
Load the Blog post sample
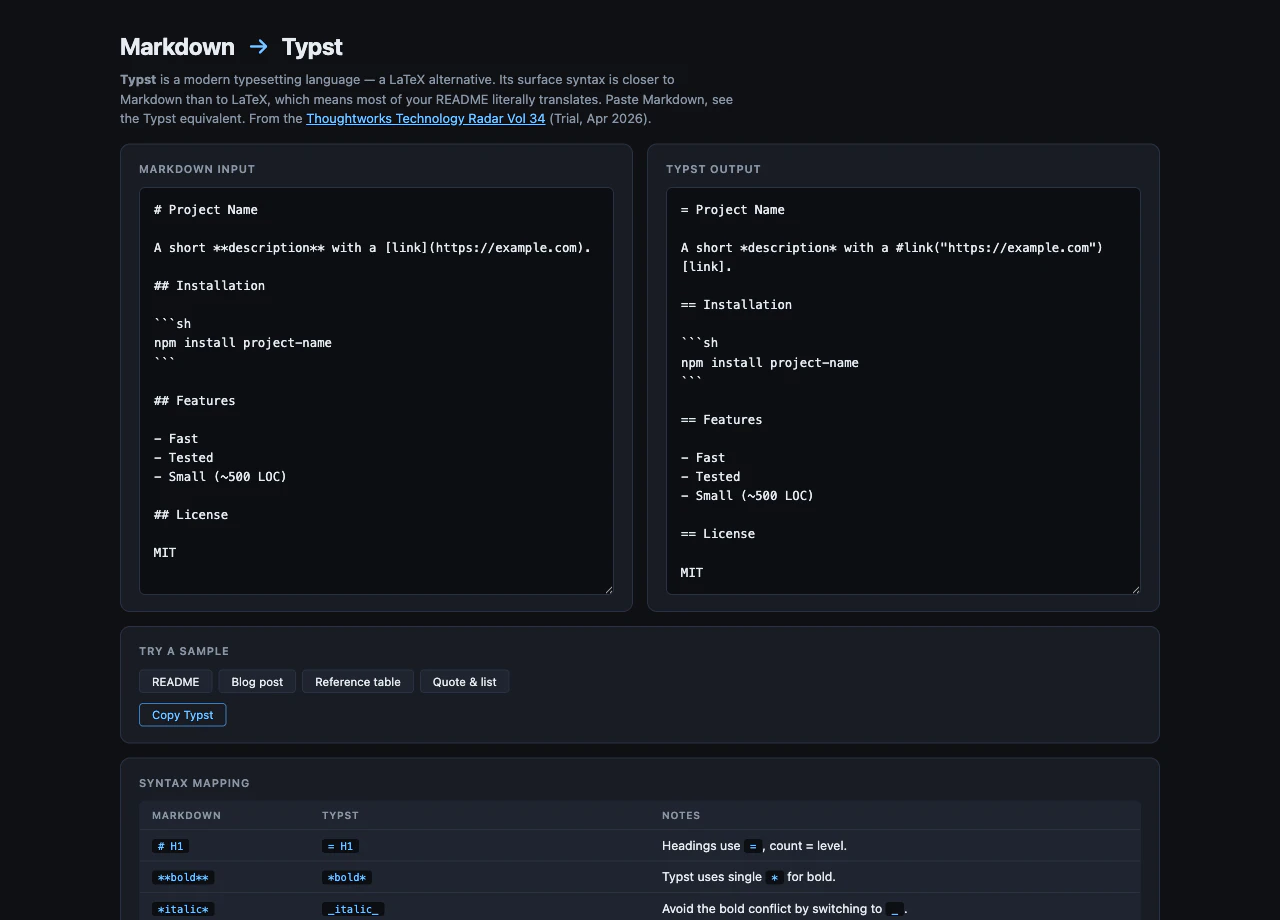[x=257, y=682]
